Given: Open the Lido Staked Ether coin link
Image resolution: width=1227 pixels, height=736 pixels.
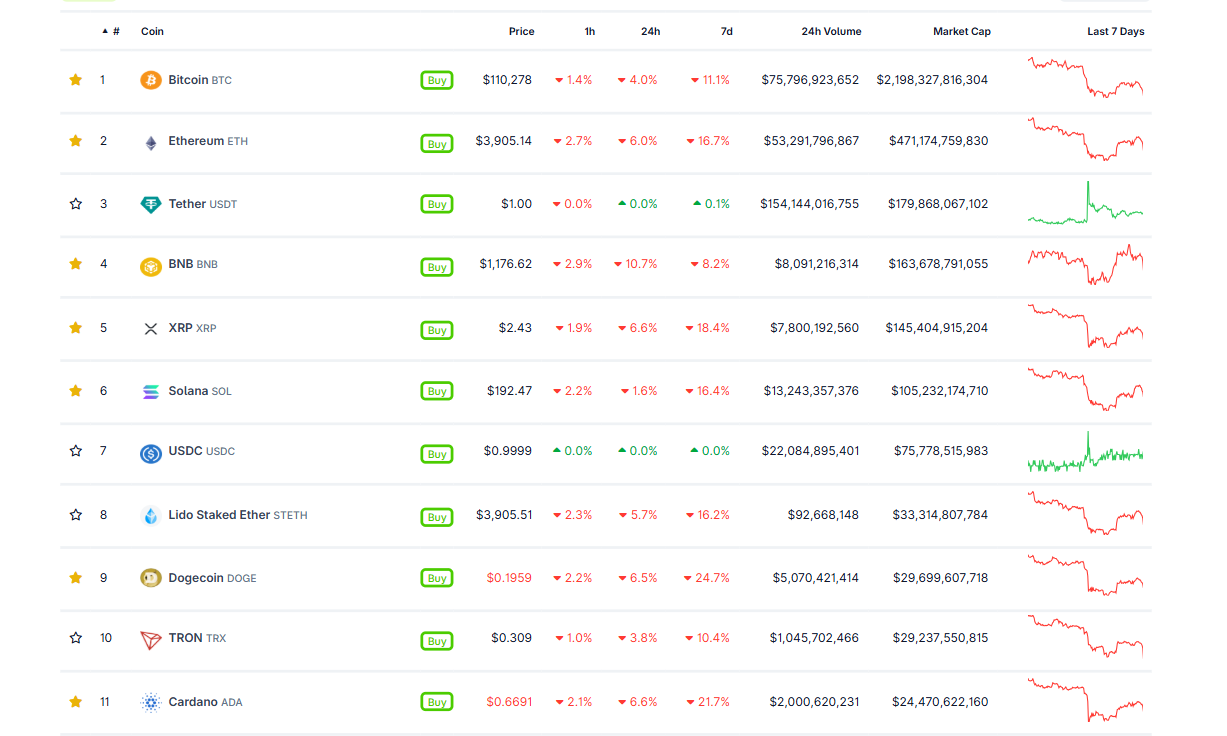Looking at the screenshot, I should tap(219, 515).
